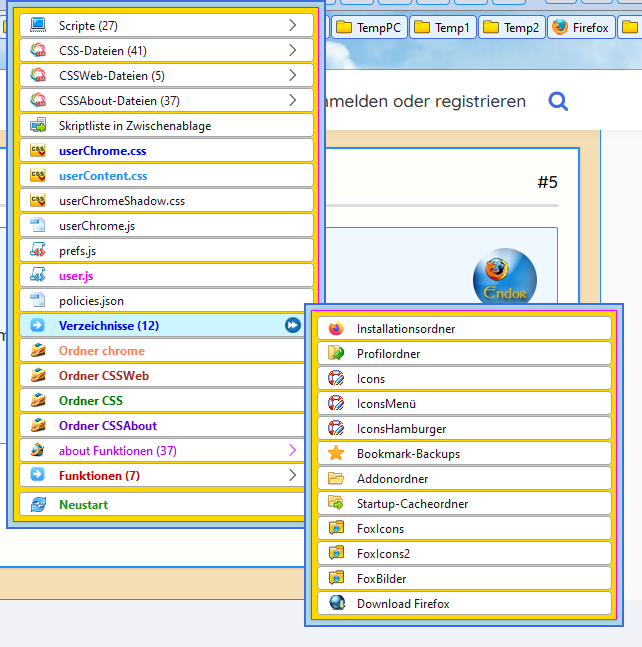The height and width of the screenshot is (647, 642).
Task: Open CSSAbout-Dateien (37) entry
Action: pyautogui.click(x=166, y=101)
